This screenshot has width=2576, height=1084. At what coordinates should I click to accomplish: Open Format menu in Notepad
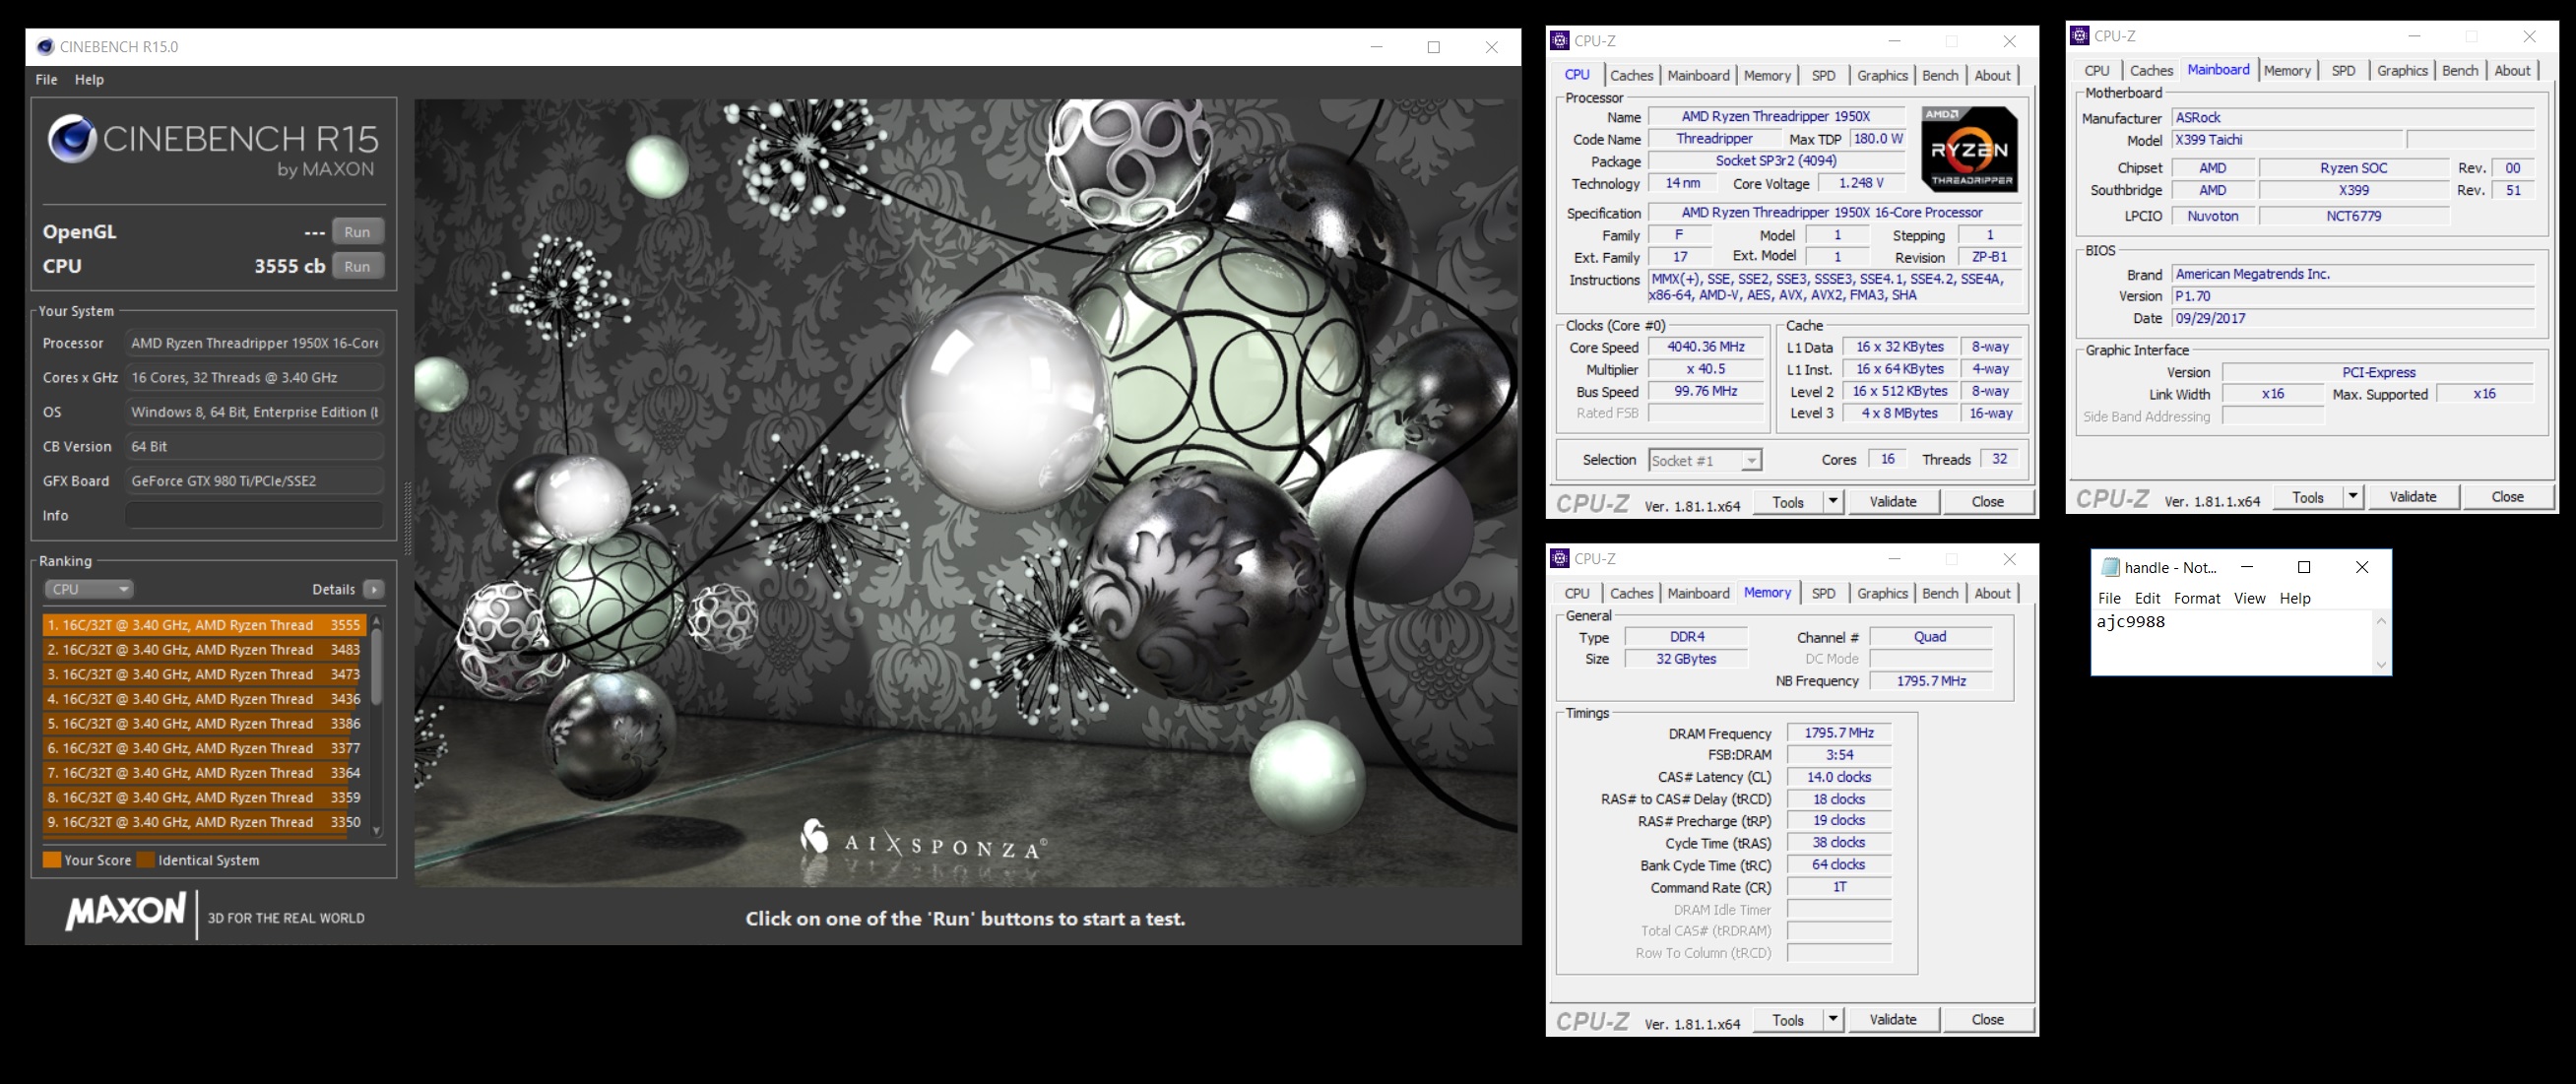pos(2197,599)
